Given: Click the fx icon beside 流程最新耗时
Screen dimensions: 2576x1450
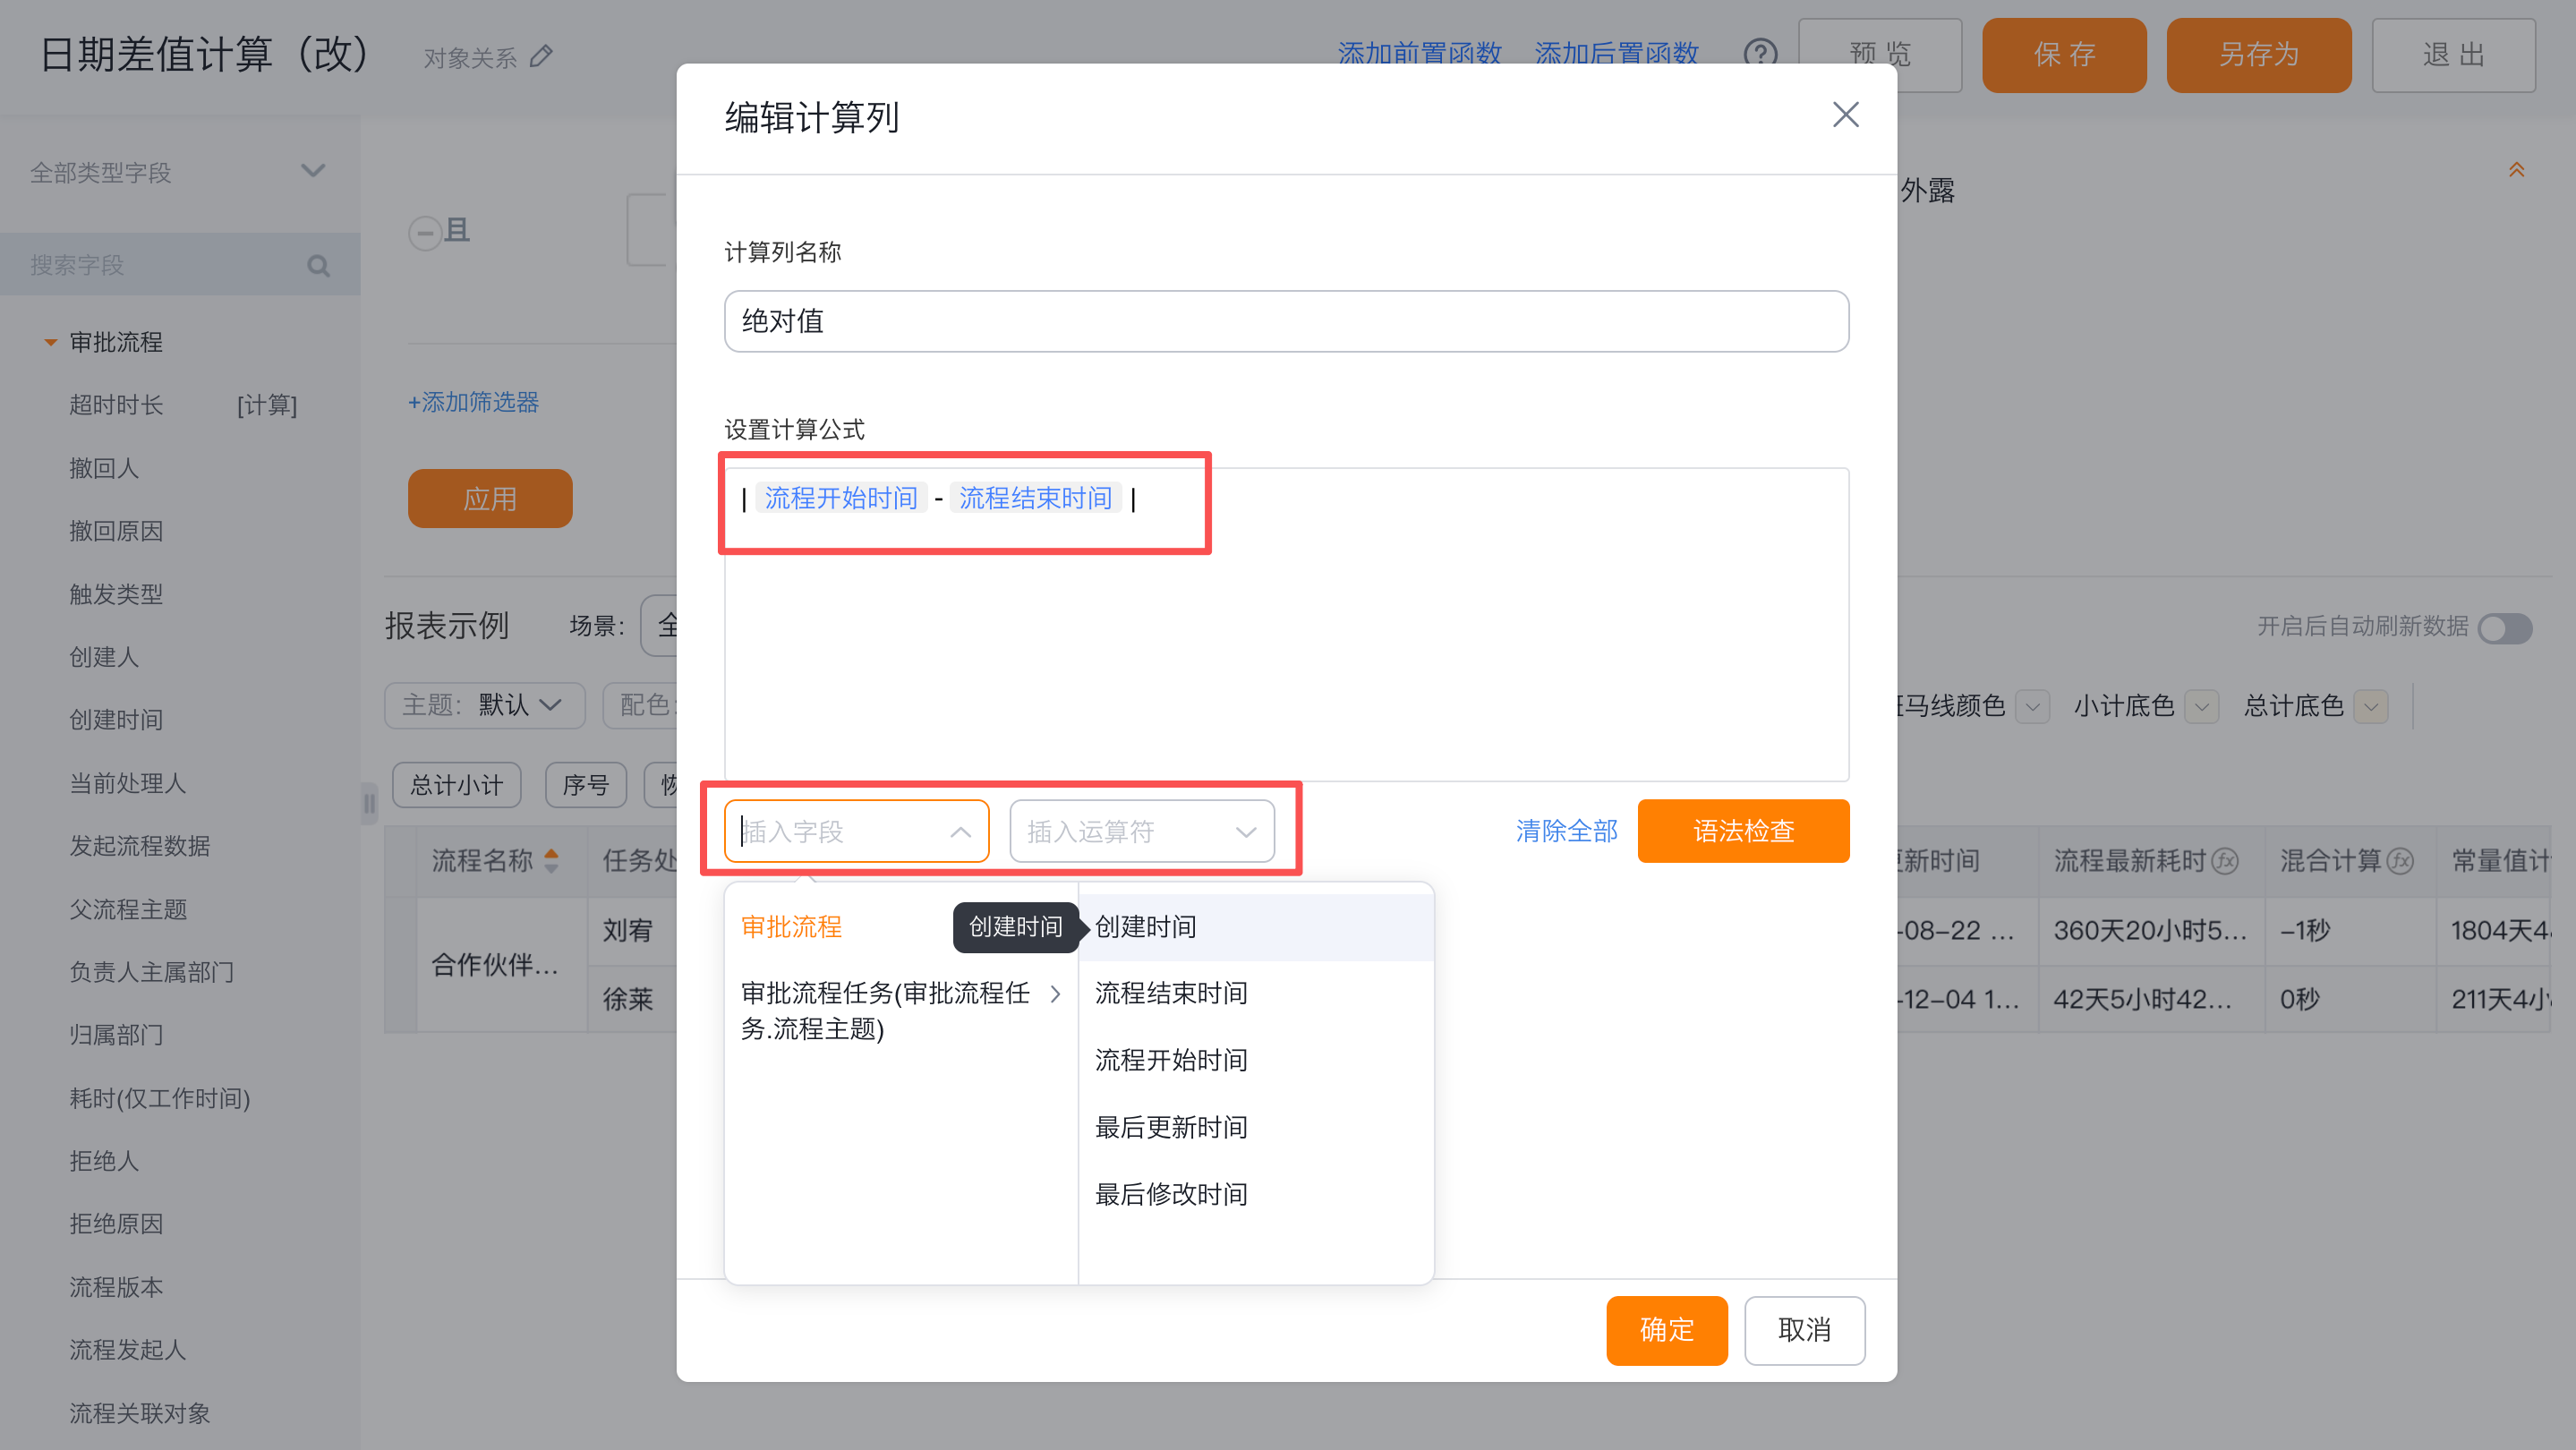Looking at the screenshot, I should (x=2224, y=861).
